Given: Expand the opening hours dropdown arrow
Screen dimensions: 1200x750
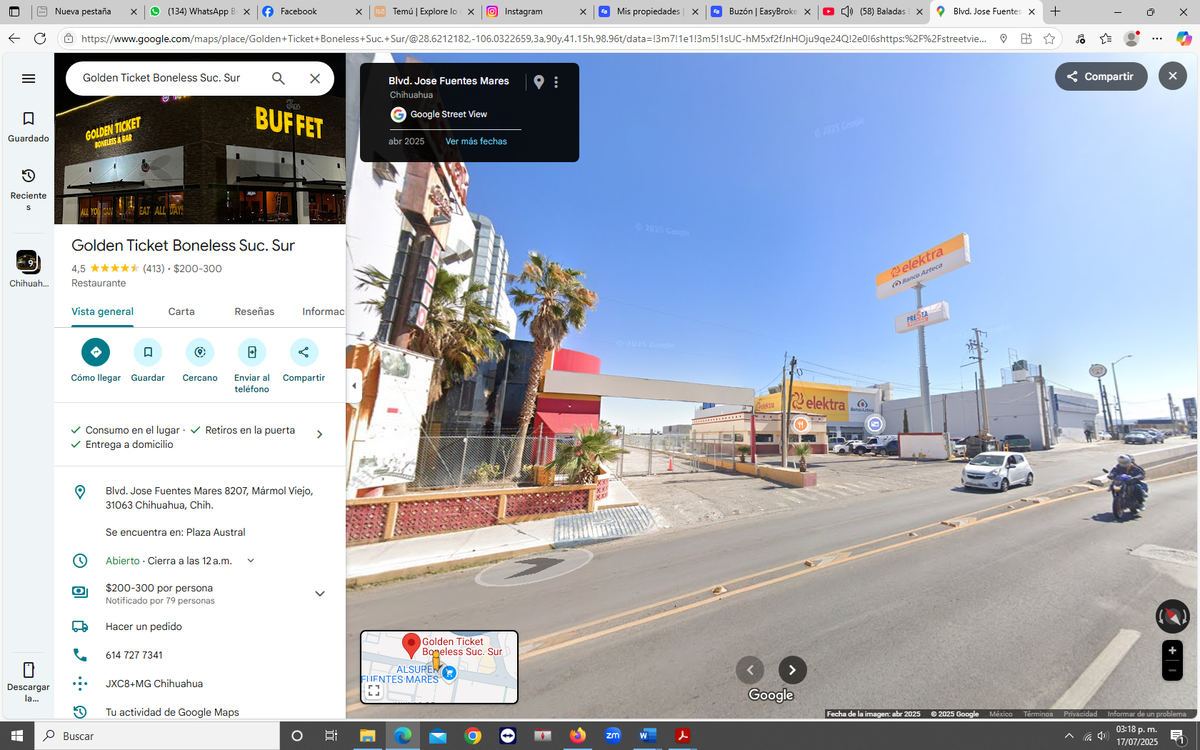Looking at the screenshot, I should pyautogui.click(x=250, y=561).
